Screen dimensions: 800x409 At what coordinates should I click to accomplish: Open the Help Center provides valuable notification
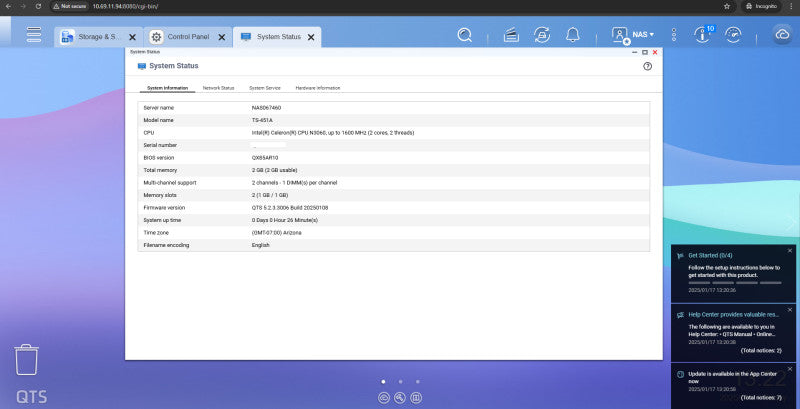point(734,315)
